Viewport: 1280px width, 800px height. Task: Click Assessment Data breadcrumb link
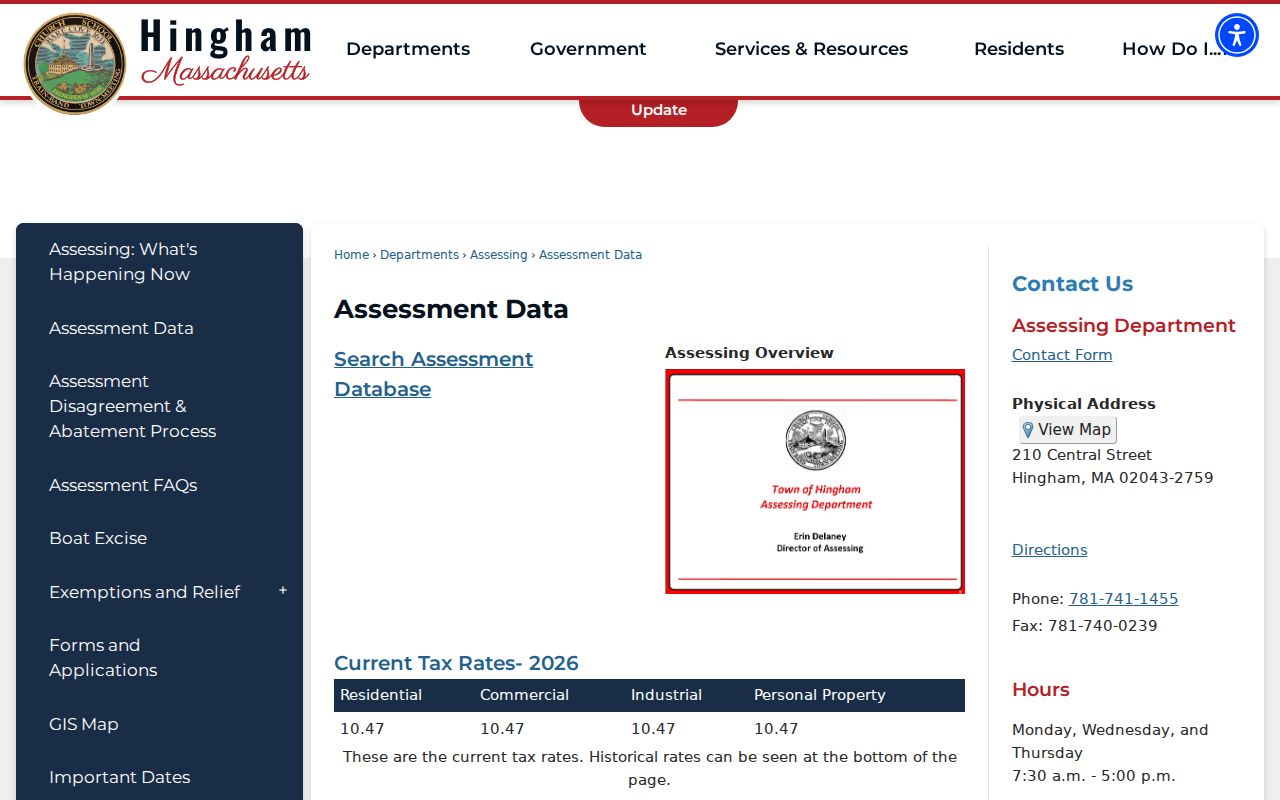click(x=590, y=255)
